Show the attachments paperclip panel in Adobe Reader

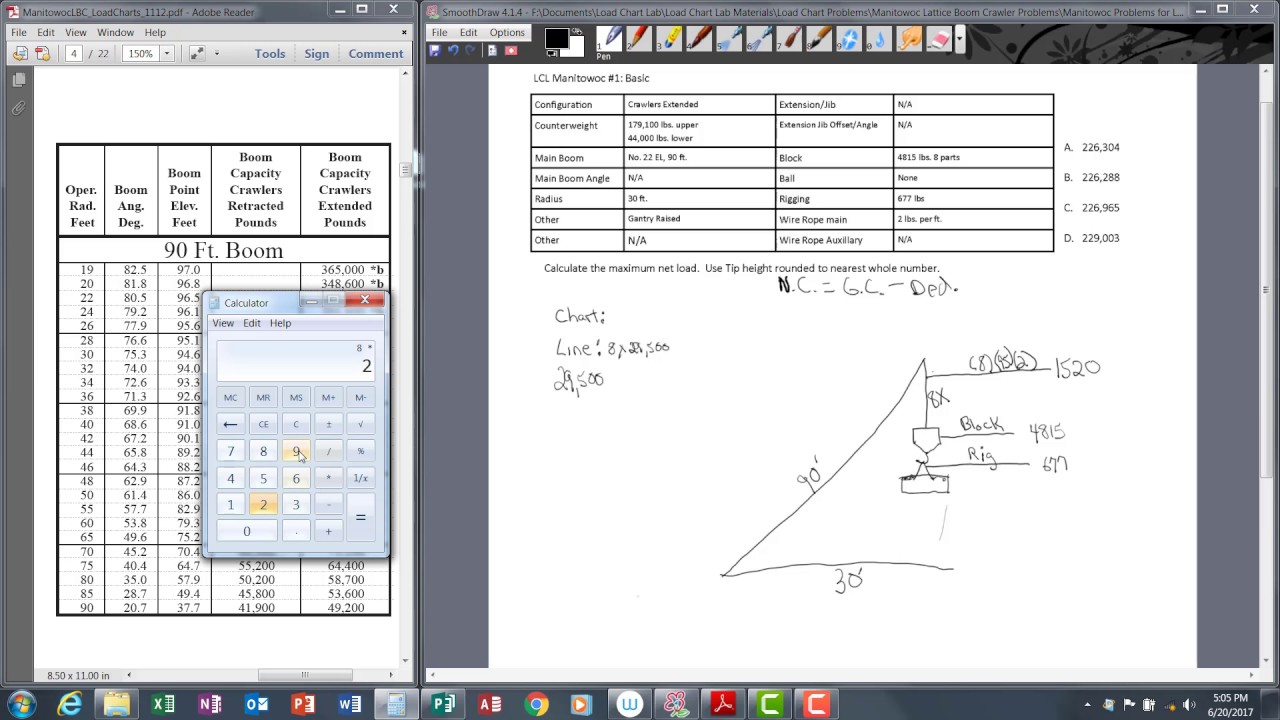pyautogui.click(x=19, y=108)
